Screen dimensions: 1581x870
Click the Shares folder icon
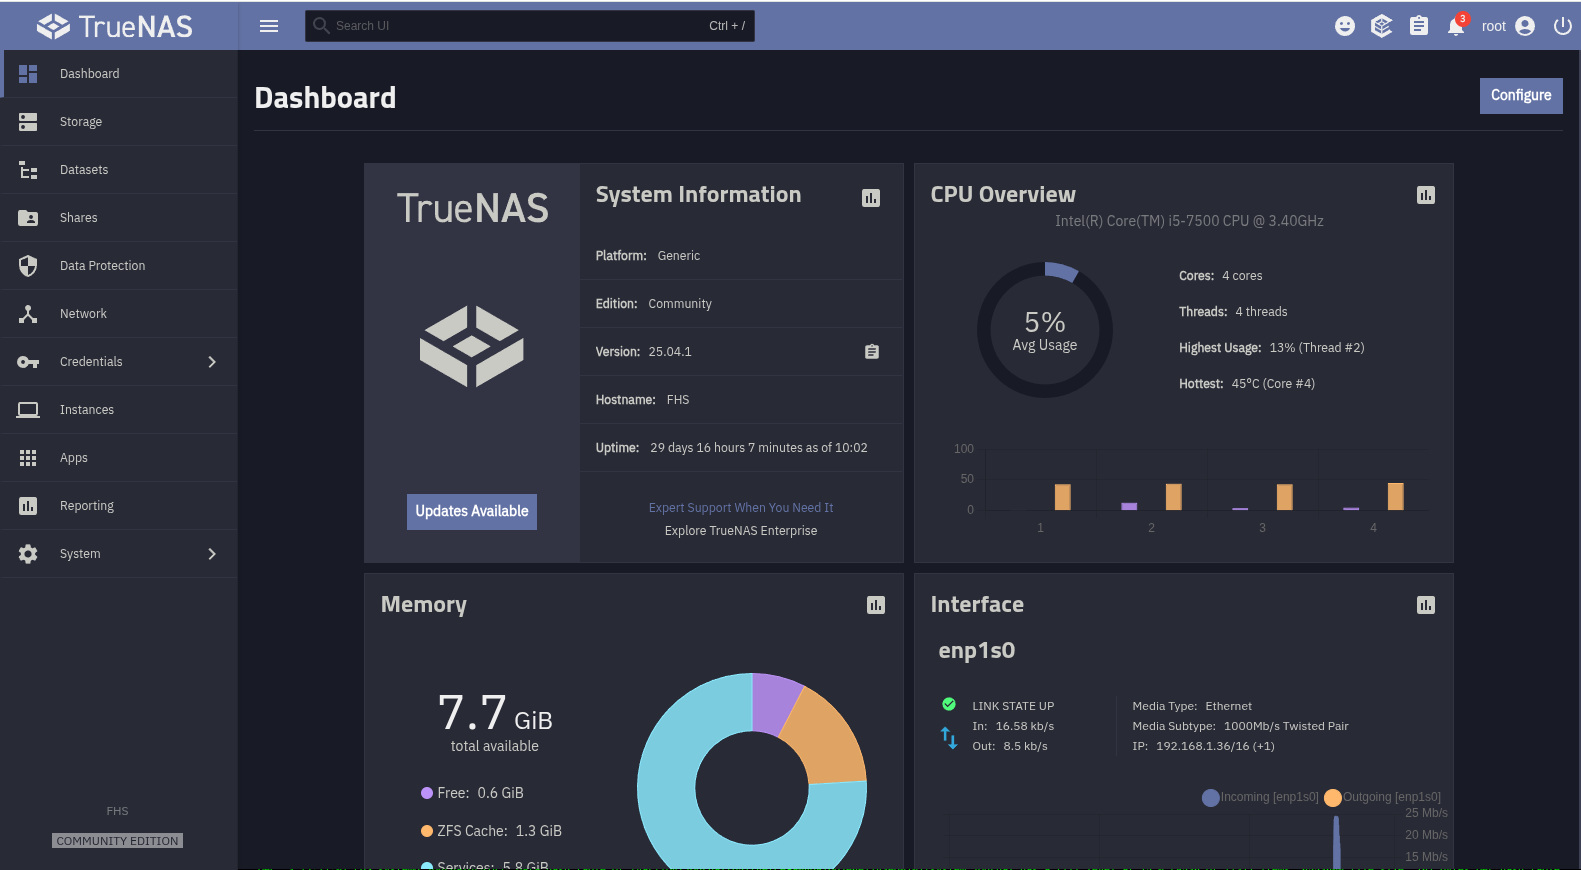tap(28, 218)
